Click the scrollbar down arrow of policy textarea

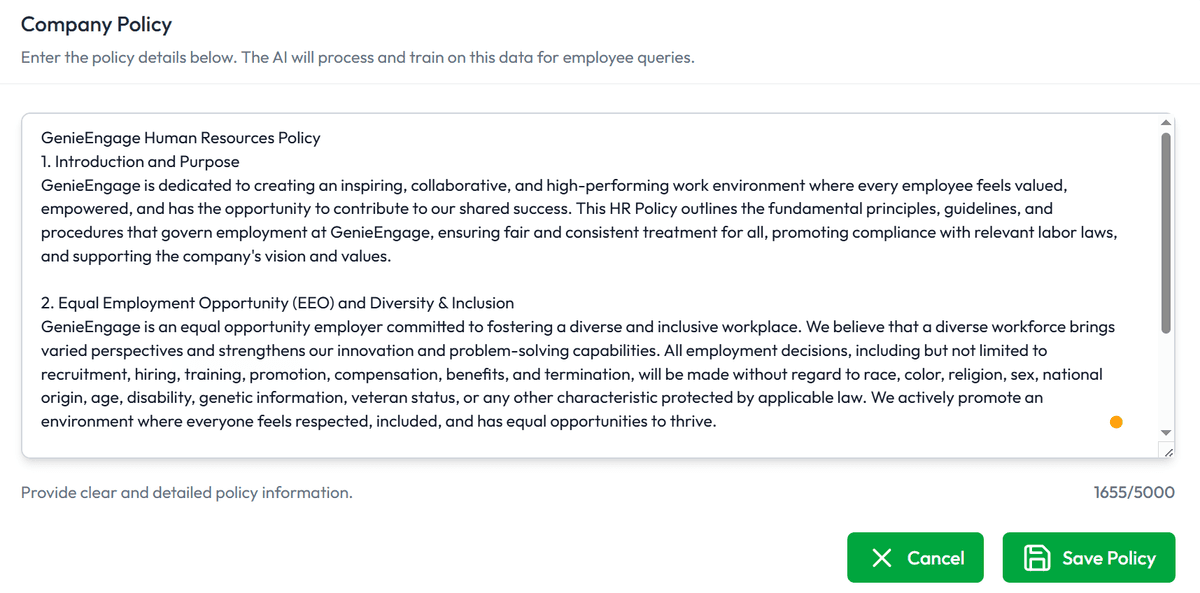(1165, 432)
